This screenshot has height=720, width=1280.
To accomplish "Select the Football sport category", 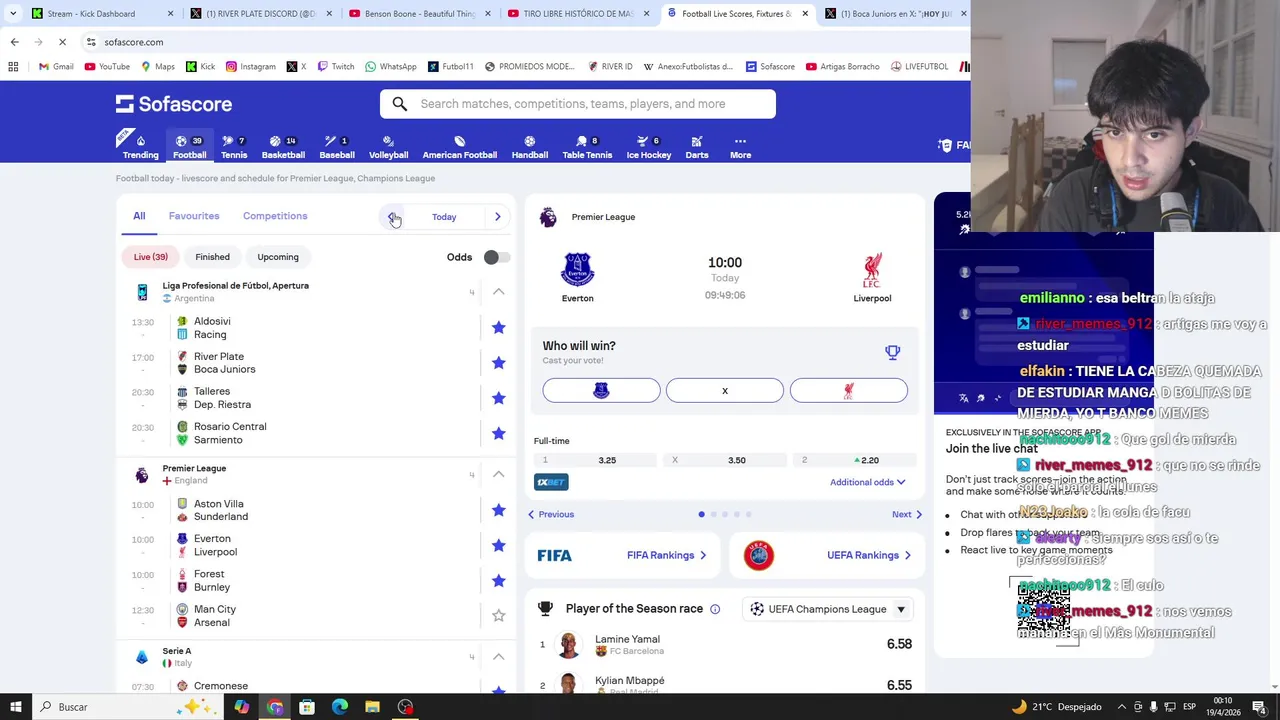I will coord(189,146).
